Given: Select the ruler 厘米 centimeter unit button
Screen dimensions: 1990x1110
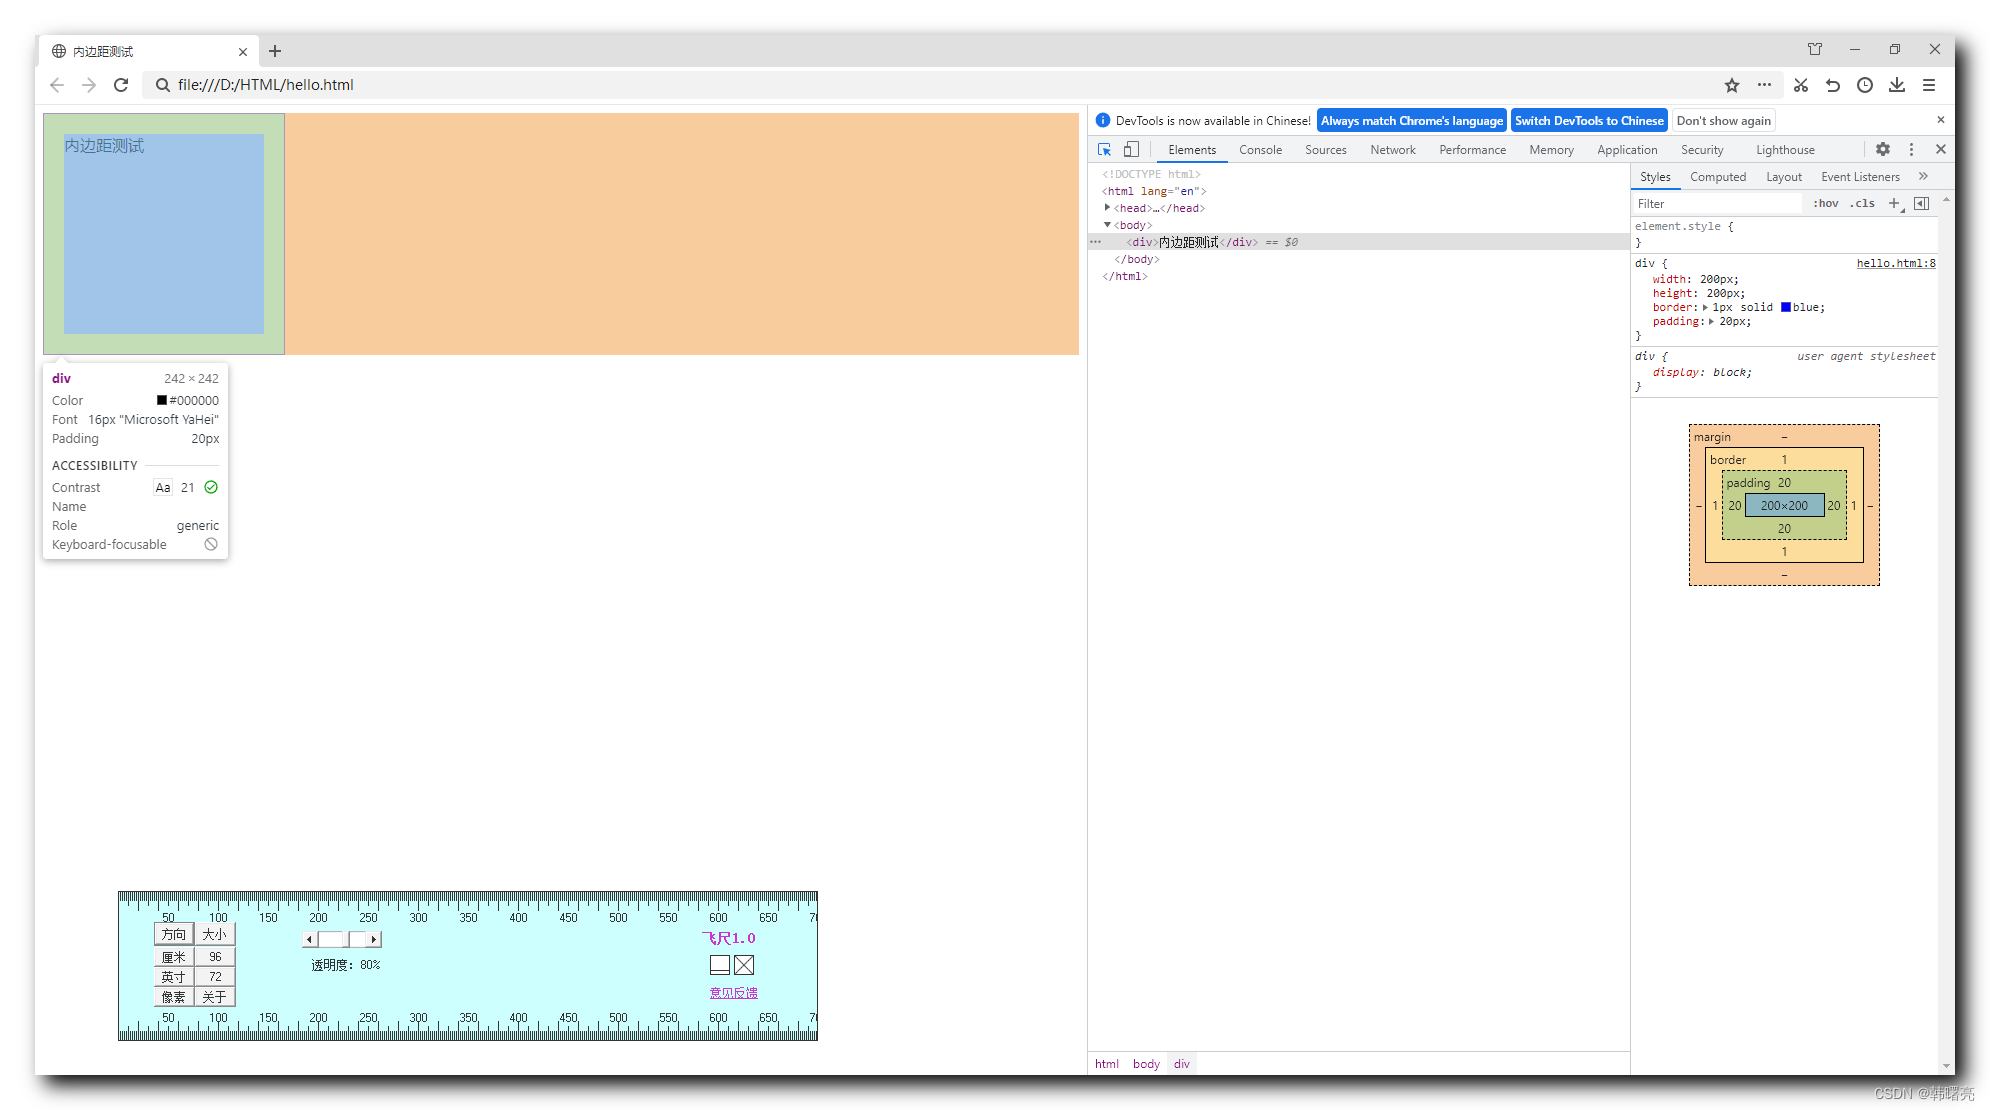Looking at the screenshot, I should pos(174,957).
